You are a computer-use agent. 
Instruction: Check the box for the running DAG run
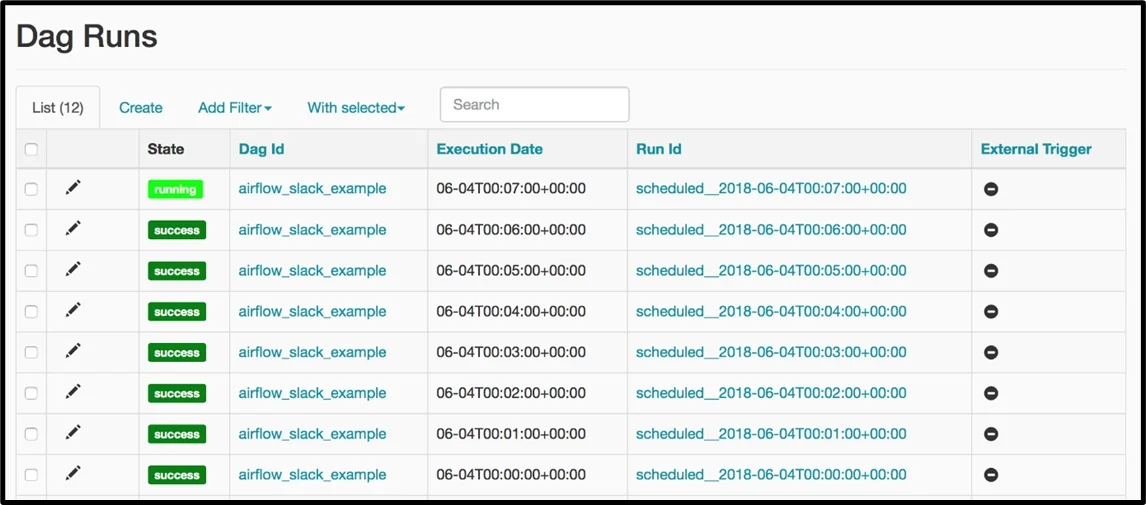(31, 189)
